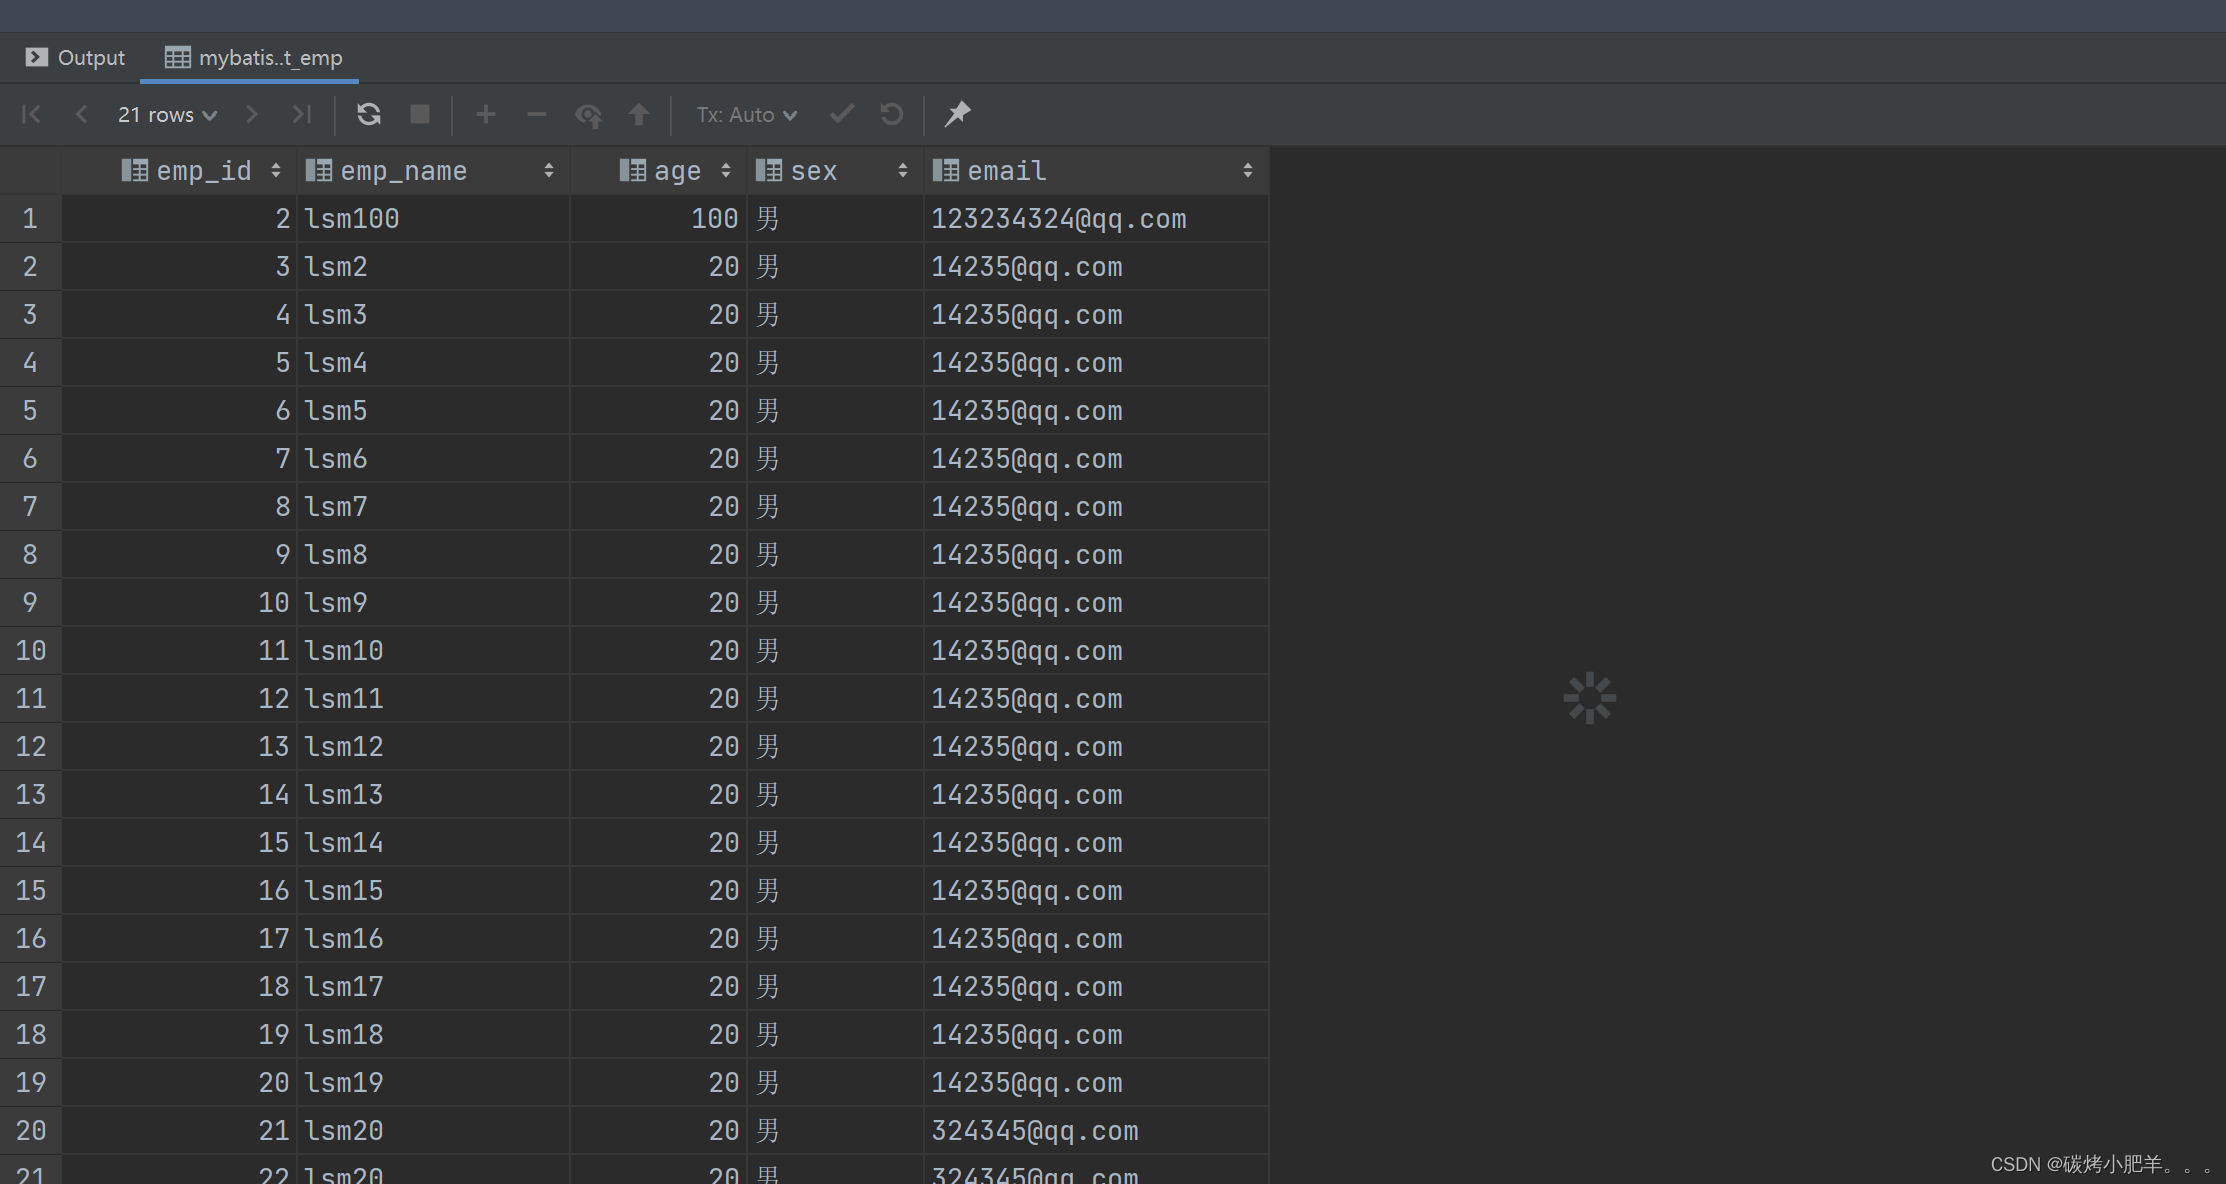Click the age cell in lsm13 row
The height and width of the screenshot is (1184, 2226).
click(659, 795)
